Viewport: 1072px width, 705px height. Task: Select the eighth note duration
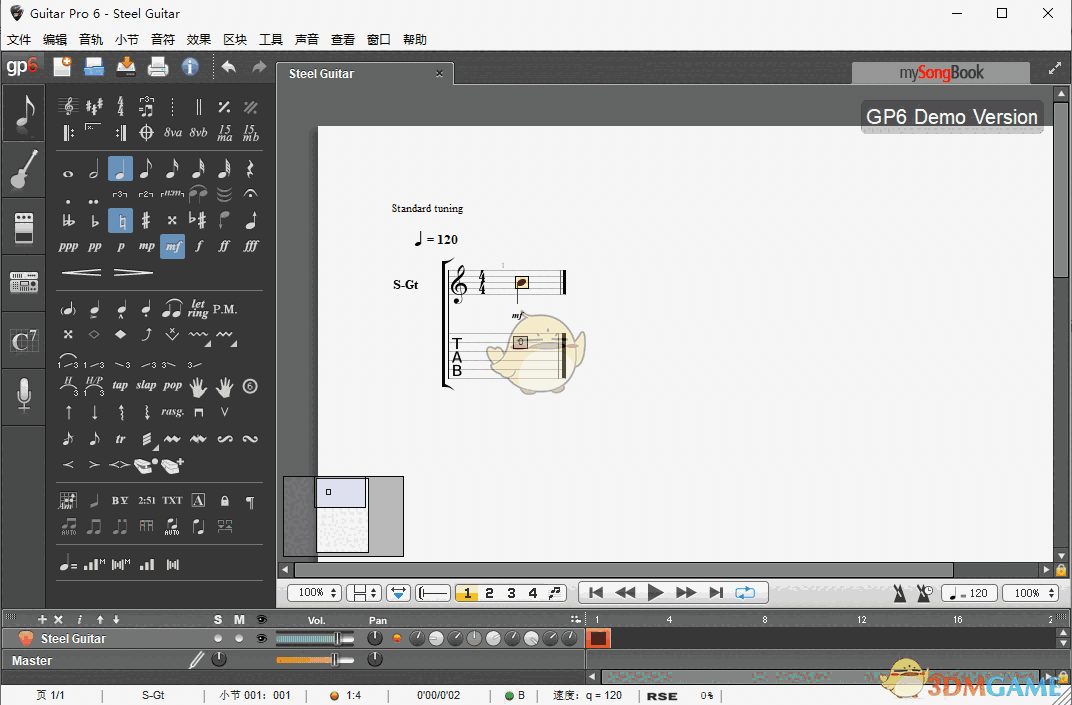click(x=146, y=169)
